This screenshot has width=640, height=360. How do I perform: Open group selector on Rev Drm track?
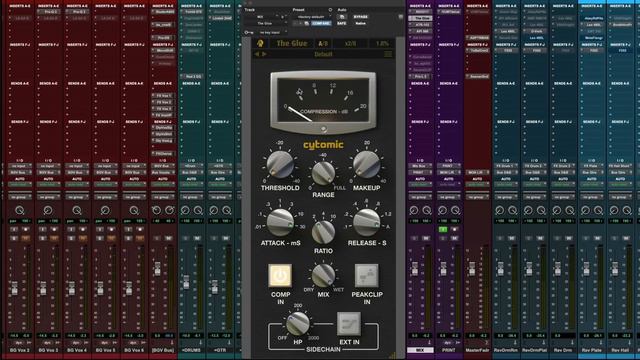point(562,197)
